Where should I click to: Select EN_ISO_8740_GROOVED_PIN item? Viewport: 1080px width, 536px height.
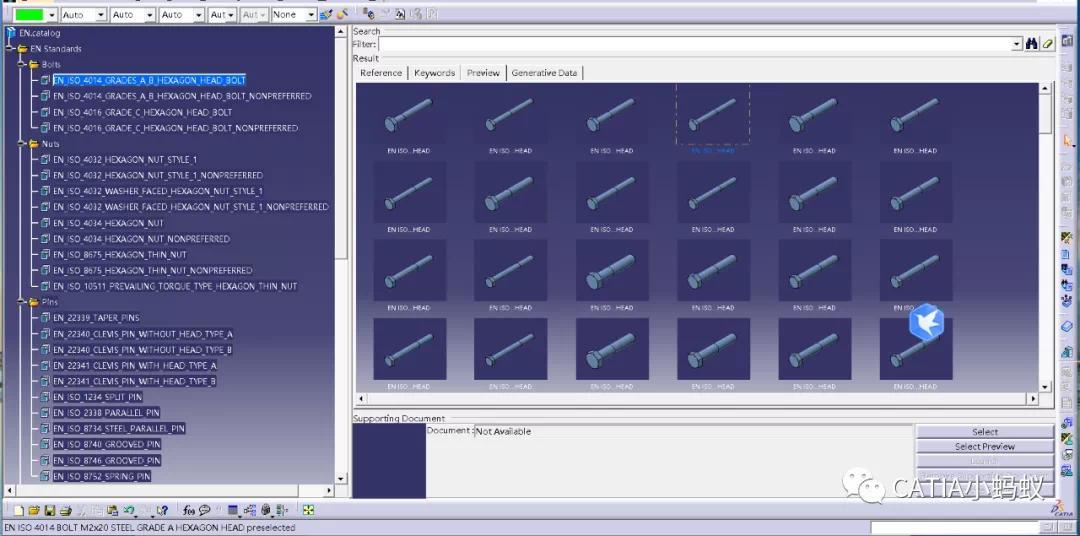click(x=107, y=445)
